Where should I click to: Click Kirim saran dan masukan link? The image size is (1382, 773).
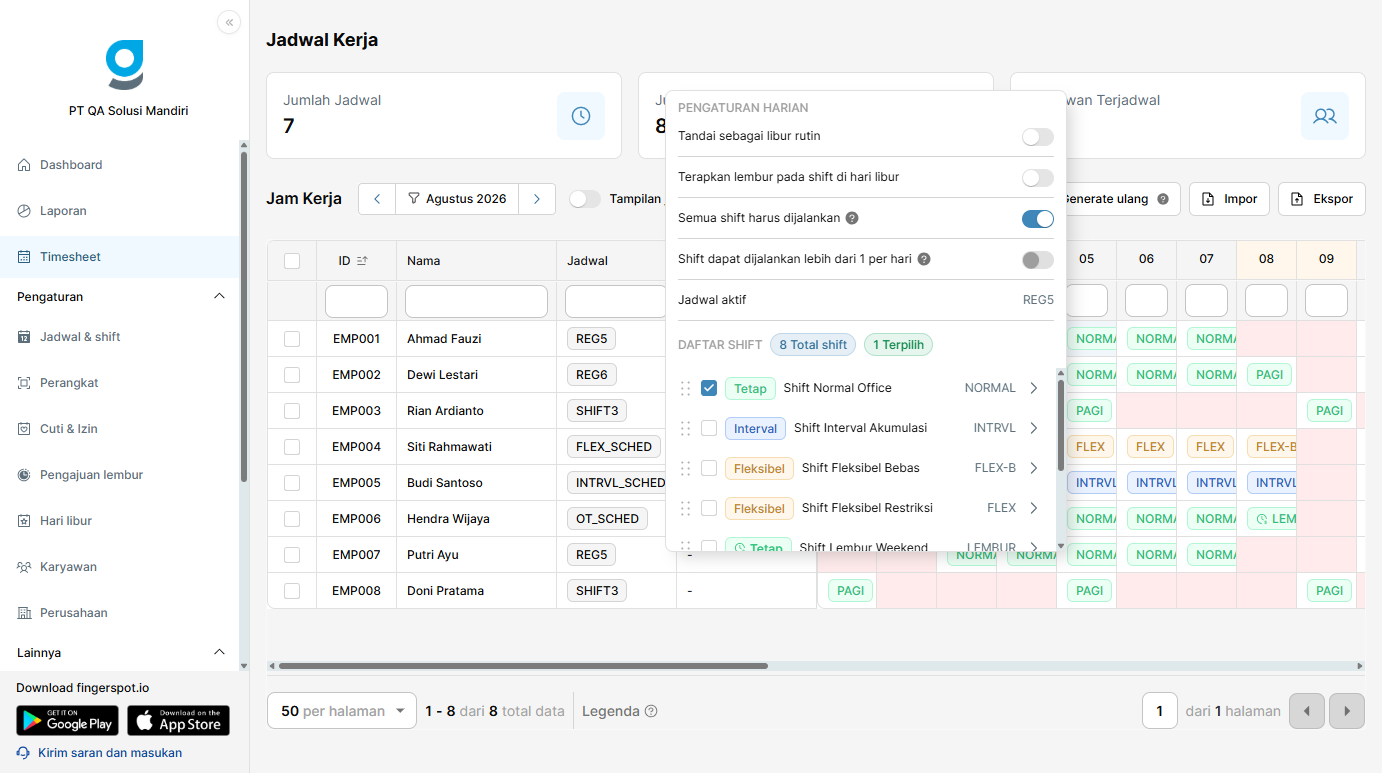point(110,753)
